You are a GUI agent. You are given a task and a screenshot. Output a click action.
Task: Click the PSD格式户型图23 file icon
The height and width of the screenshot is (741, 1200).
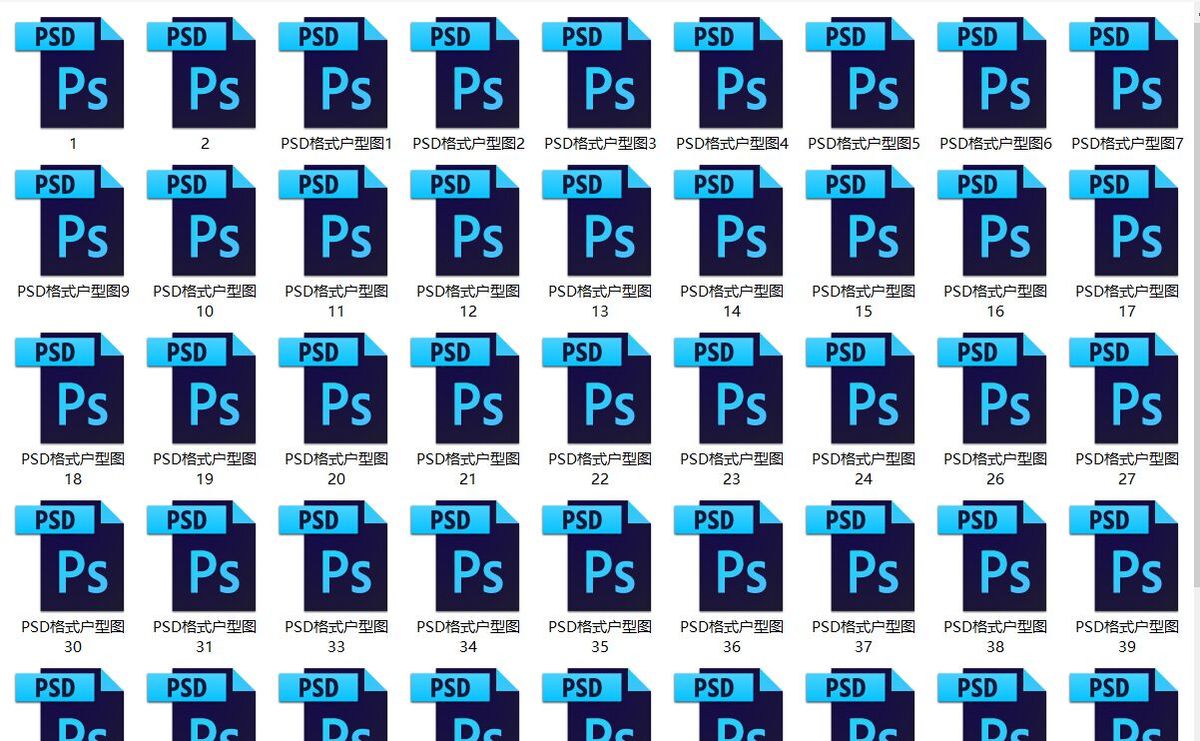[732, 391]
